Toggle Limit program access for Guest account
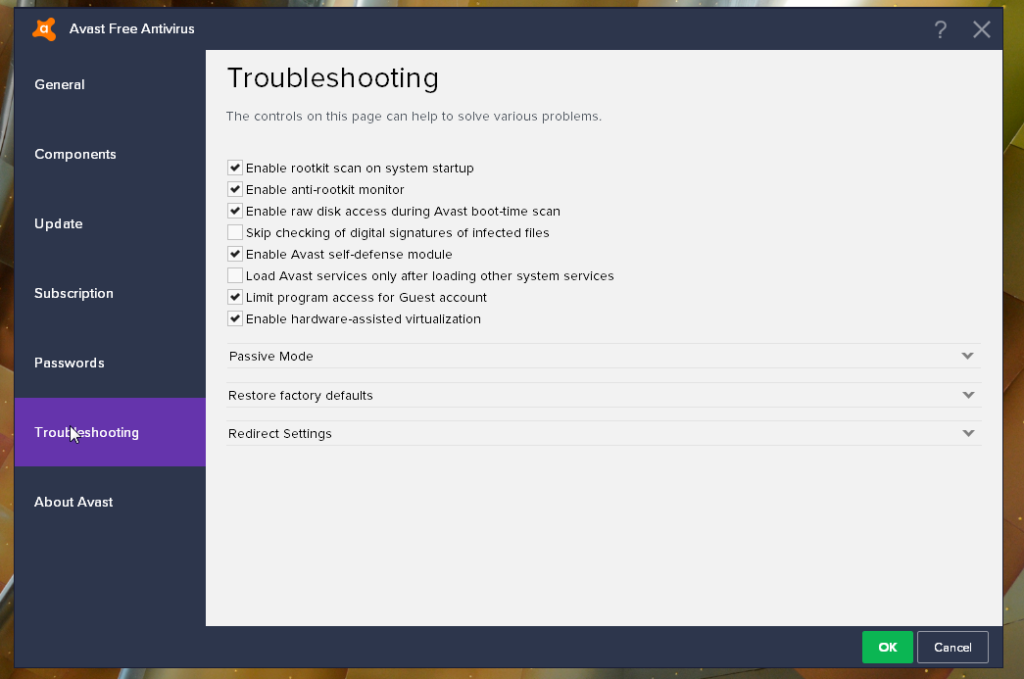This screenshot has width=1024, height=679. [235, 297]
